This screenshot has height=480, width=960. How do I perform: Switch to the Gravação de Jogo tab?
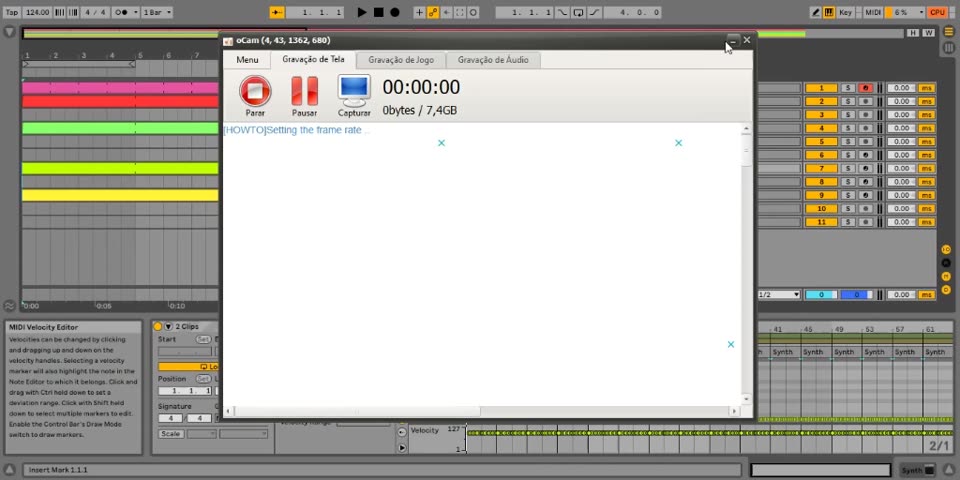[400, 60]
